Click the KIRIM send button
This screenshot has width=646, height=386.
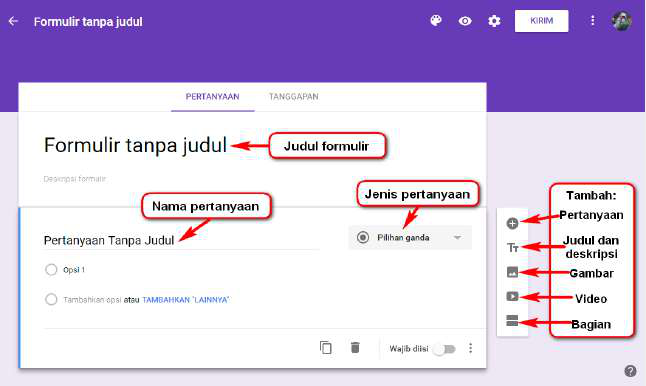541,21
